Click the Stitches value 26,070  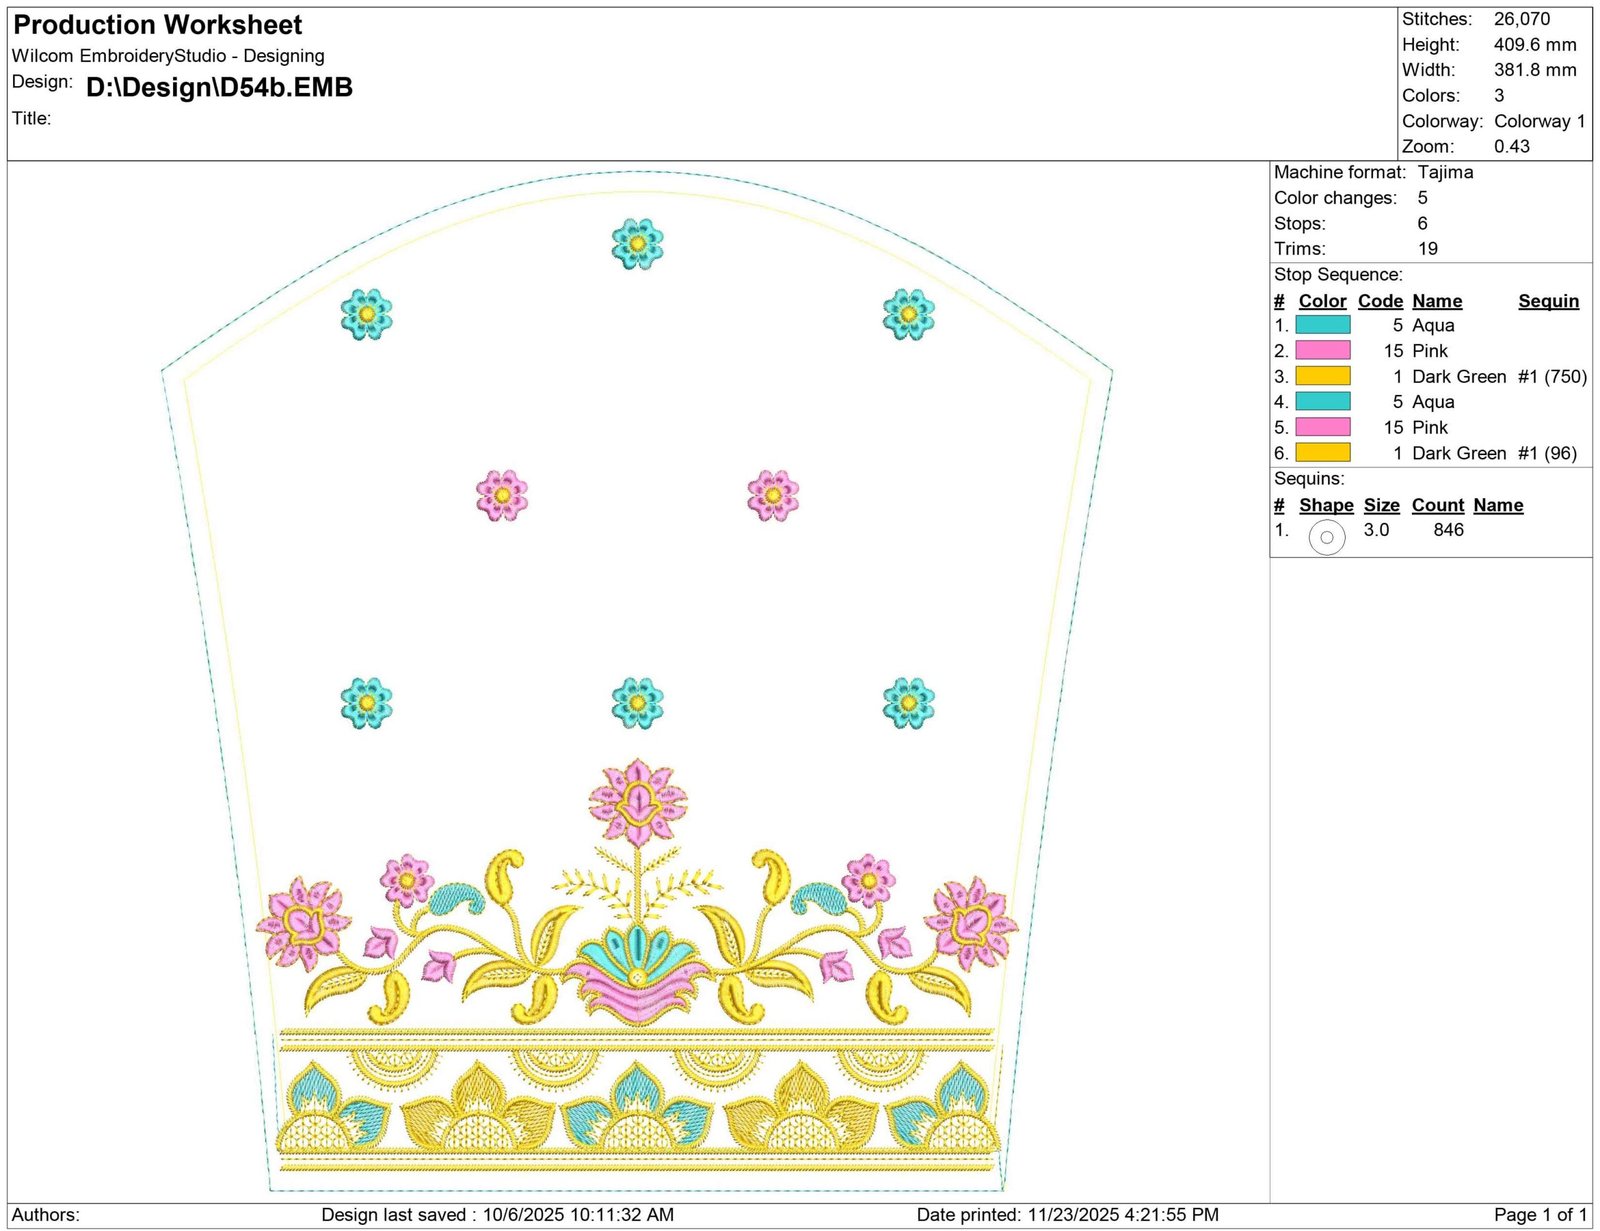click(1521, 19)
